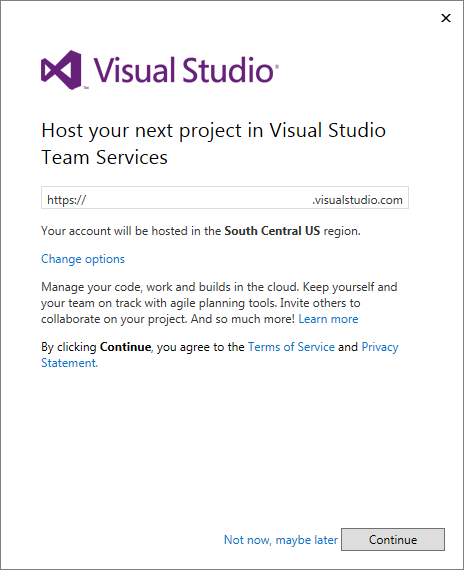The width and height of the screenshot is (464, 570).
Task: Click the Your account will be hosted sentence
Action: click(x=201, y=231)
